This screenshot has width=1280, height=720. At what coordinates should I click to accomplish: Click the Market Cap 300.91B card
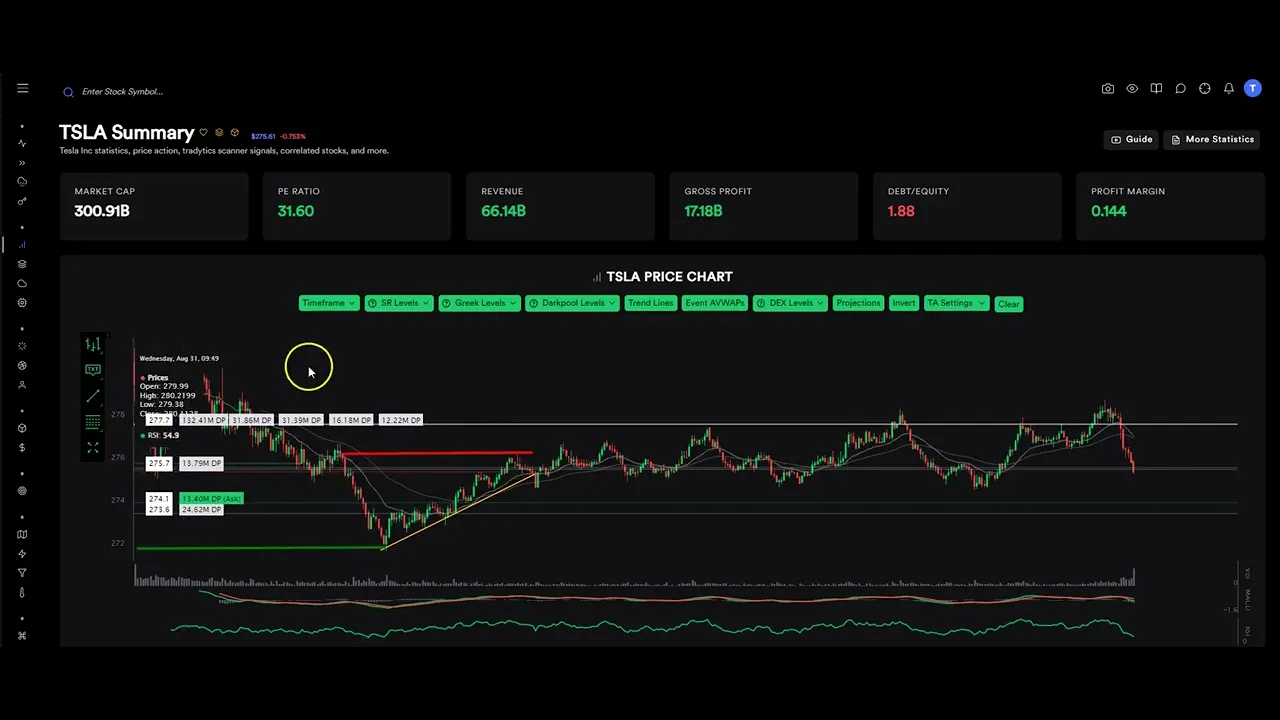click(154, 206)
